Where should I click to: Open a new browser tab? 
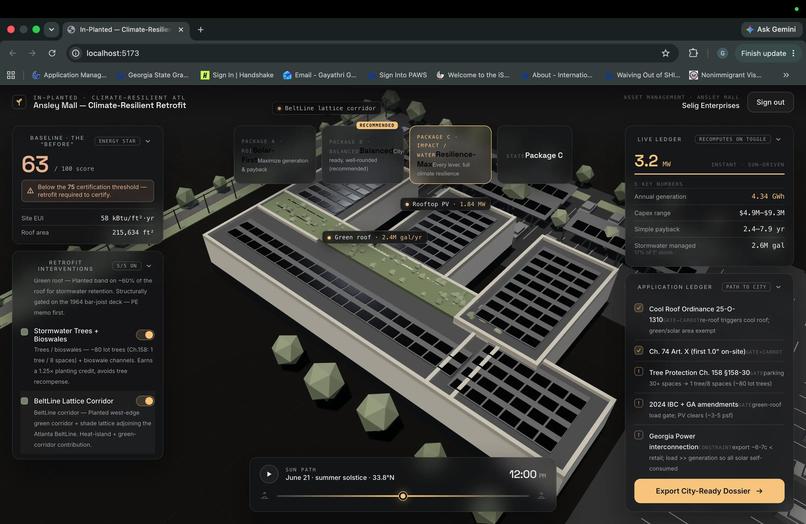[200, 30]
